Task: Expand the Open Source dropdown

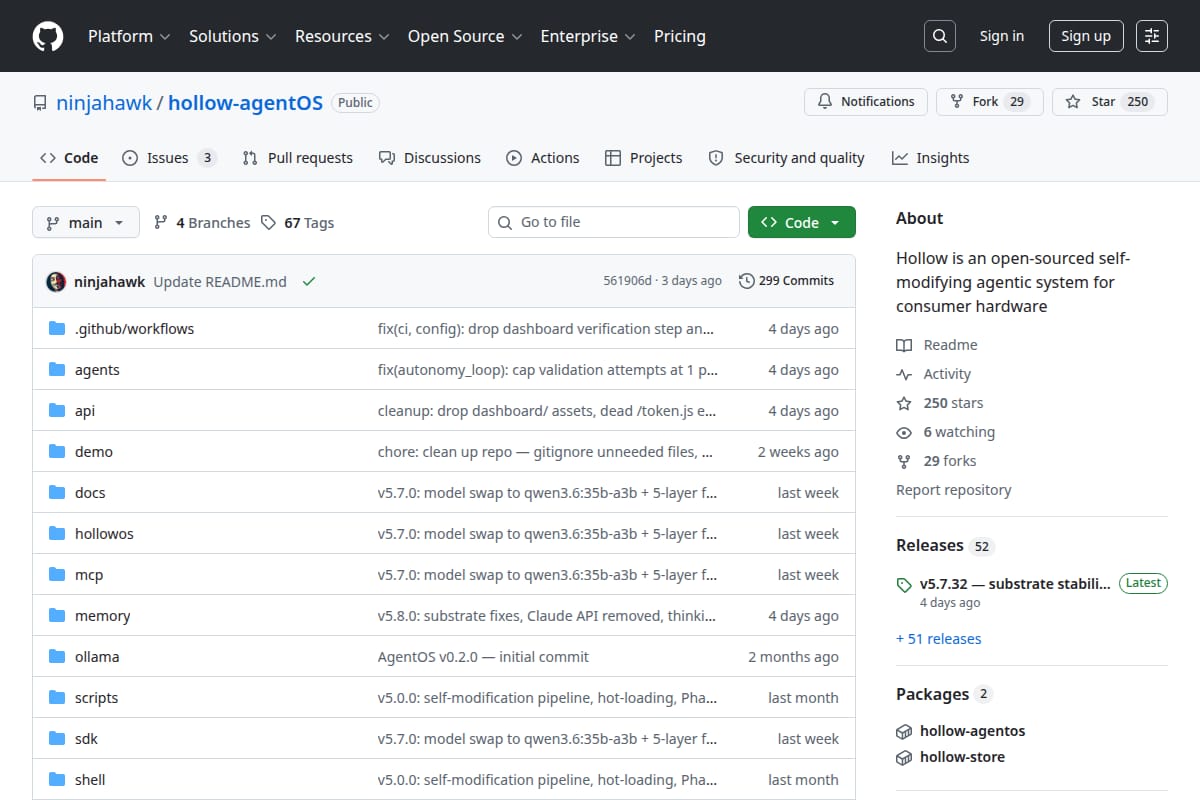Action: click(465, 36)
